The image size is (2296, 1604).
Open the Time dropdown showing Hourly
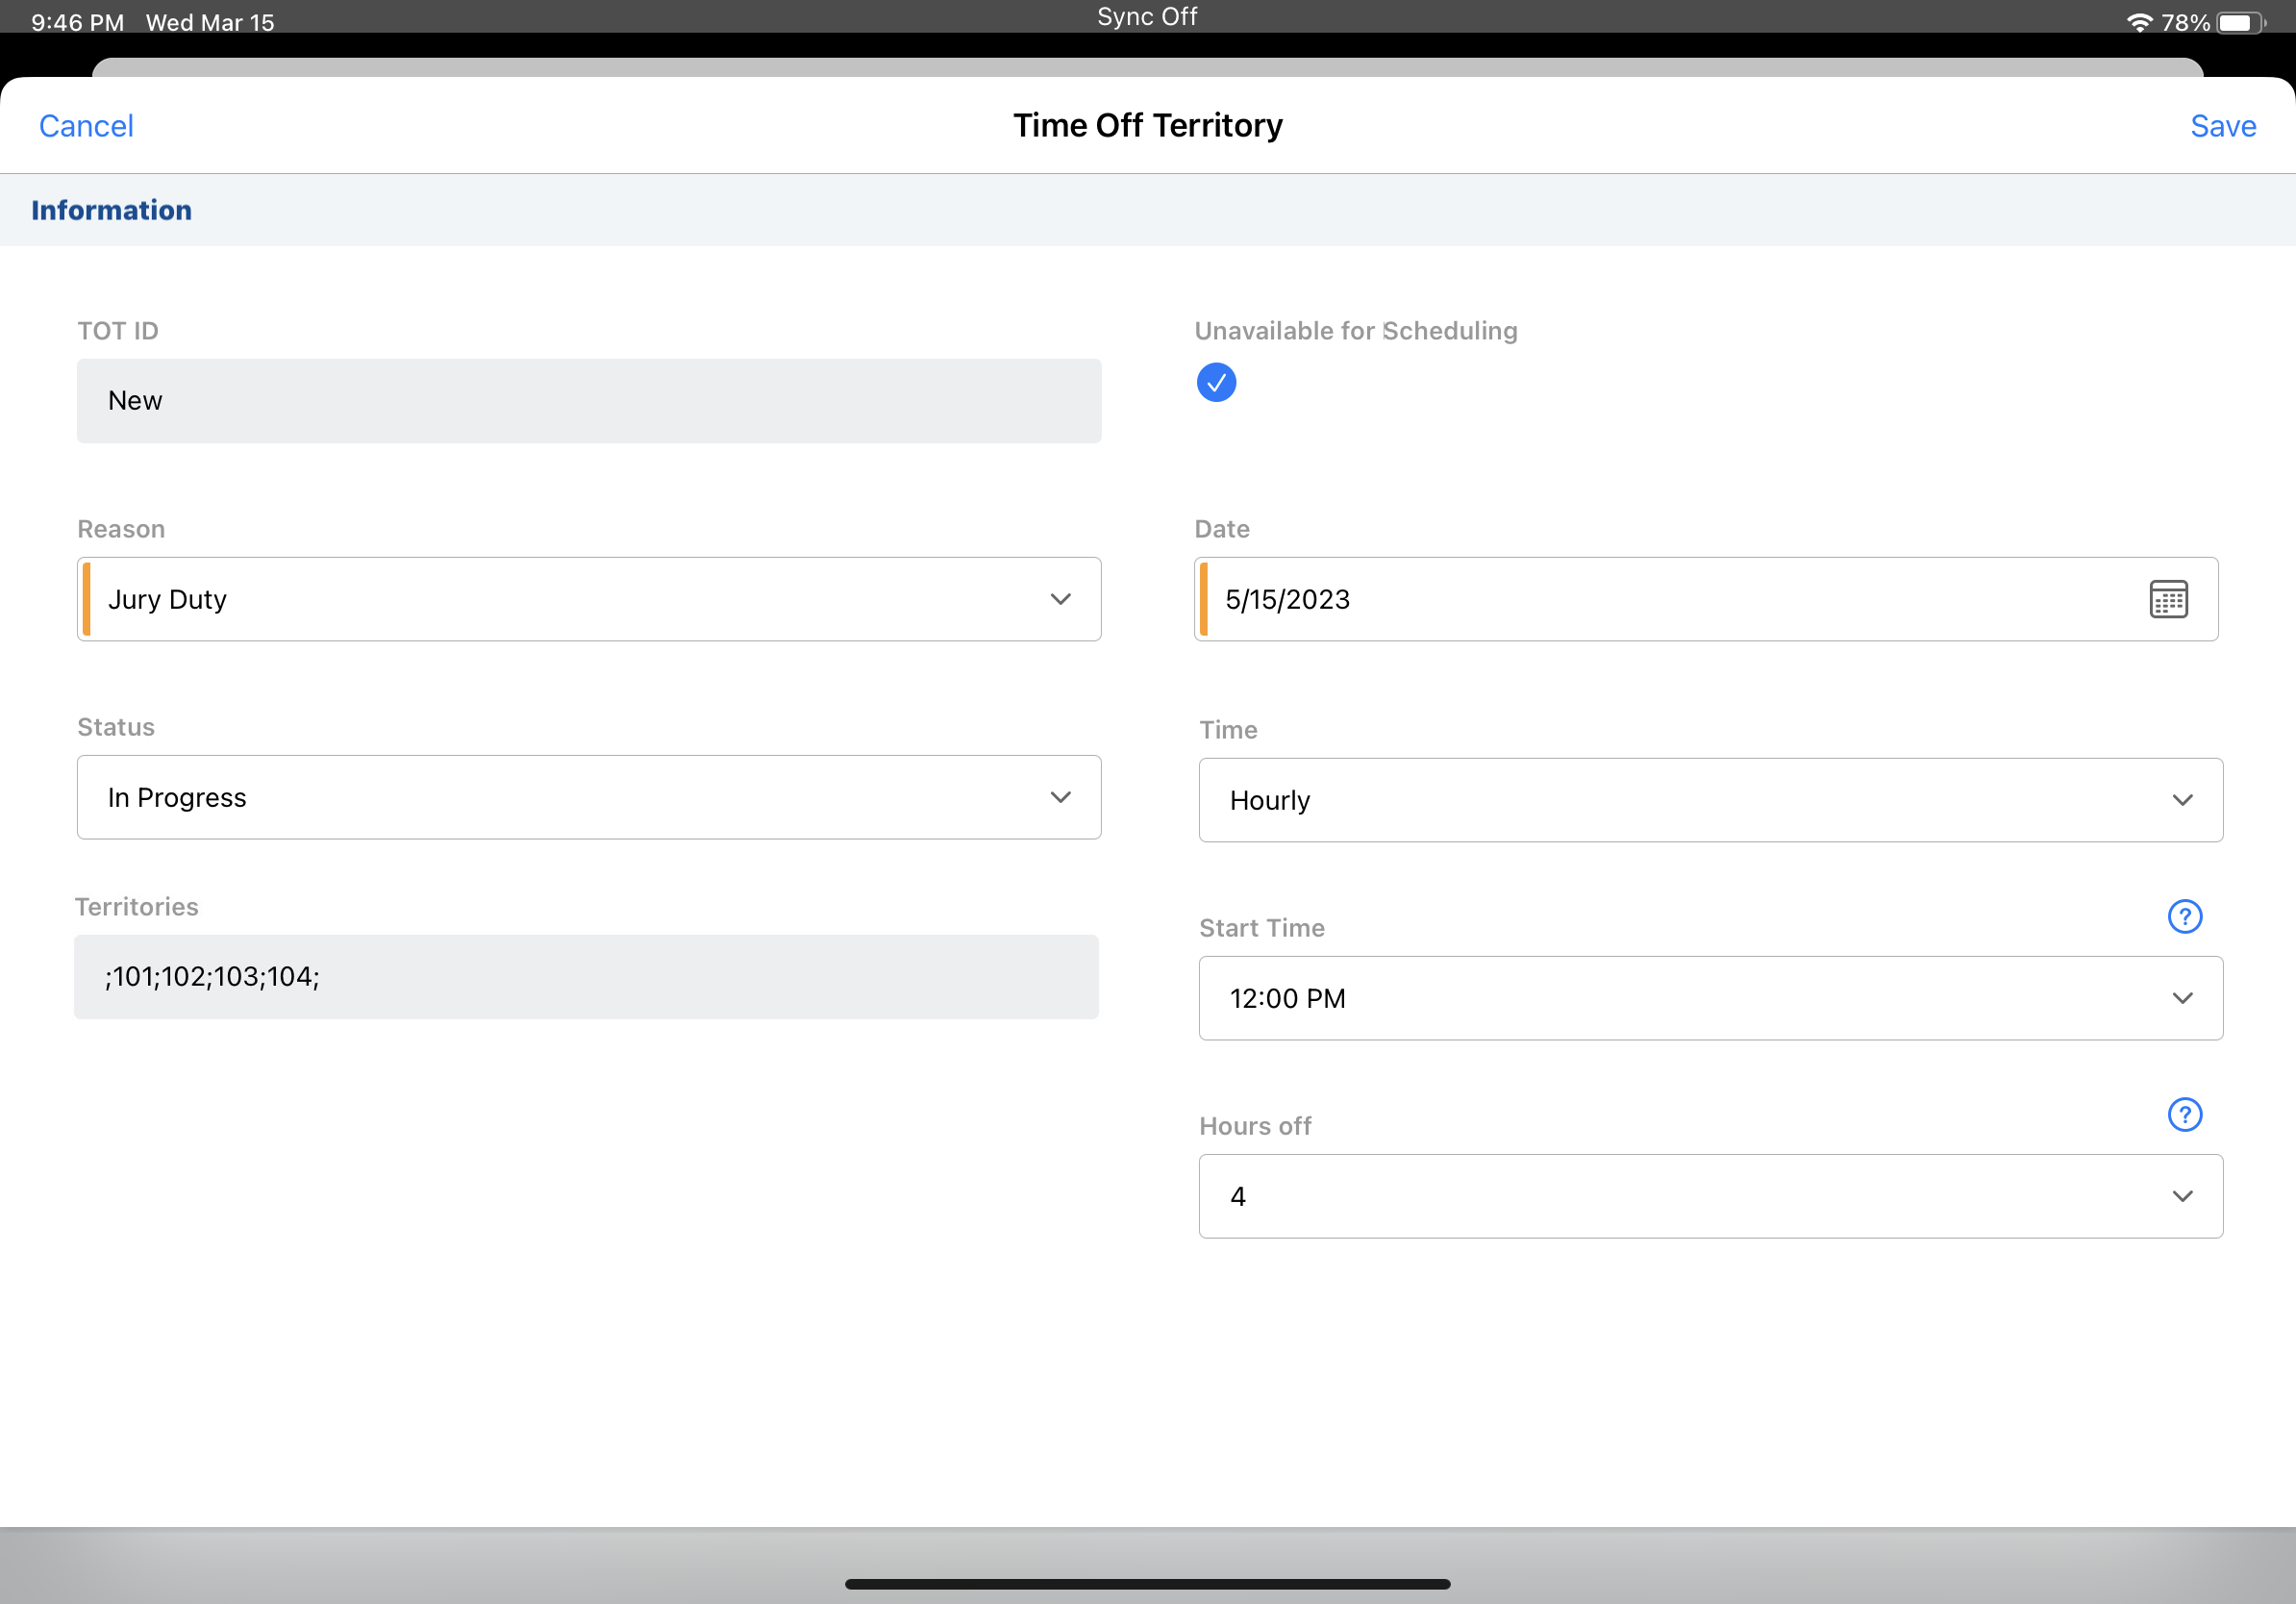tap(1710, 800)
